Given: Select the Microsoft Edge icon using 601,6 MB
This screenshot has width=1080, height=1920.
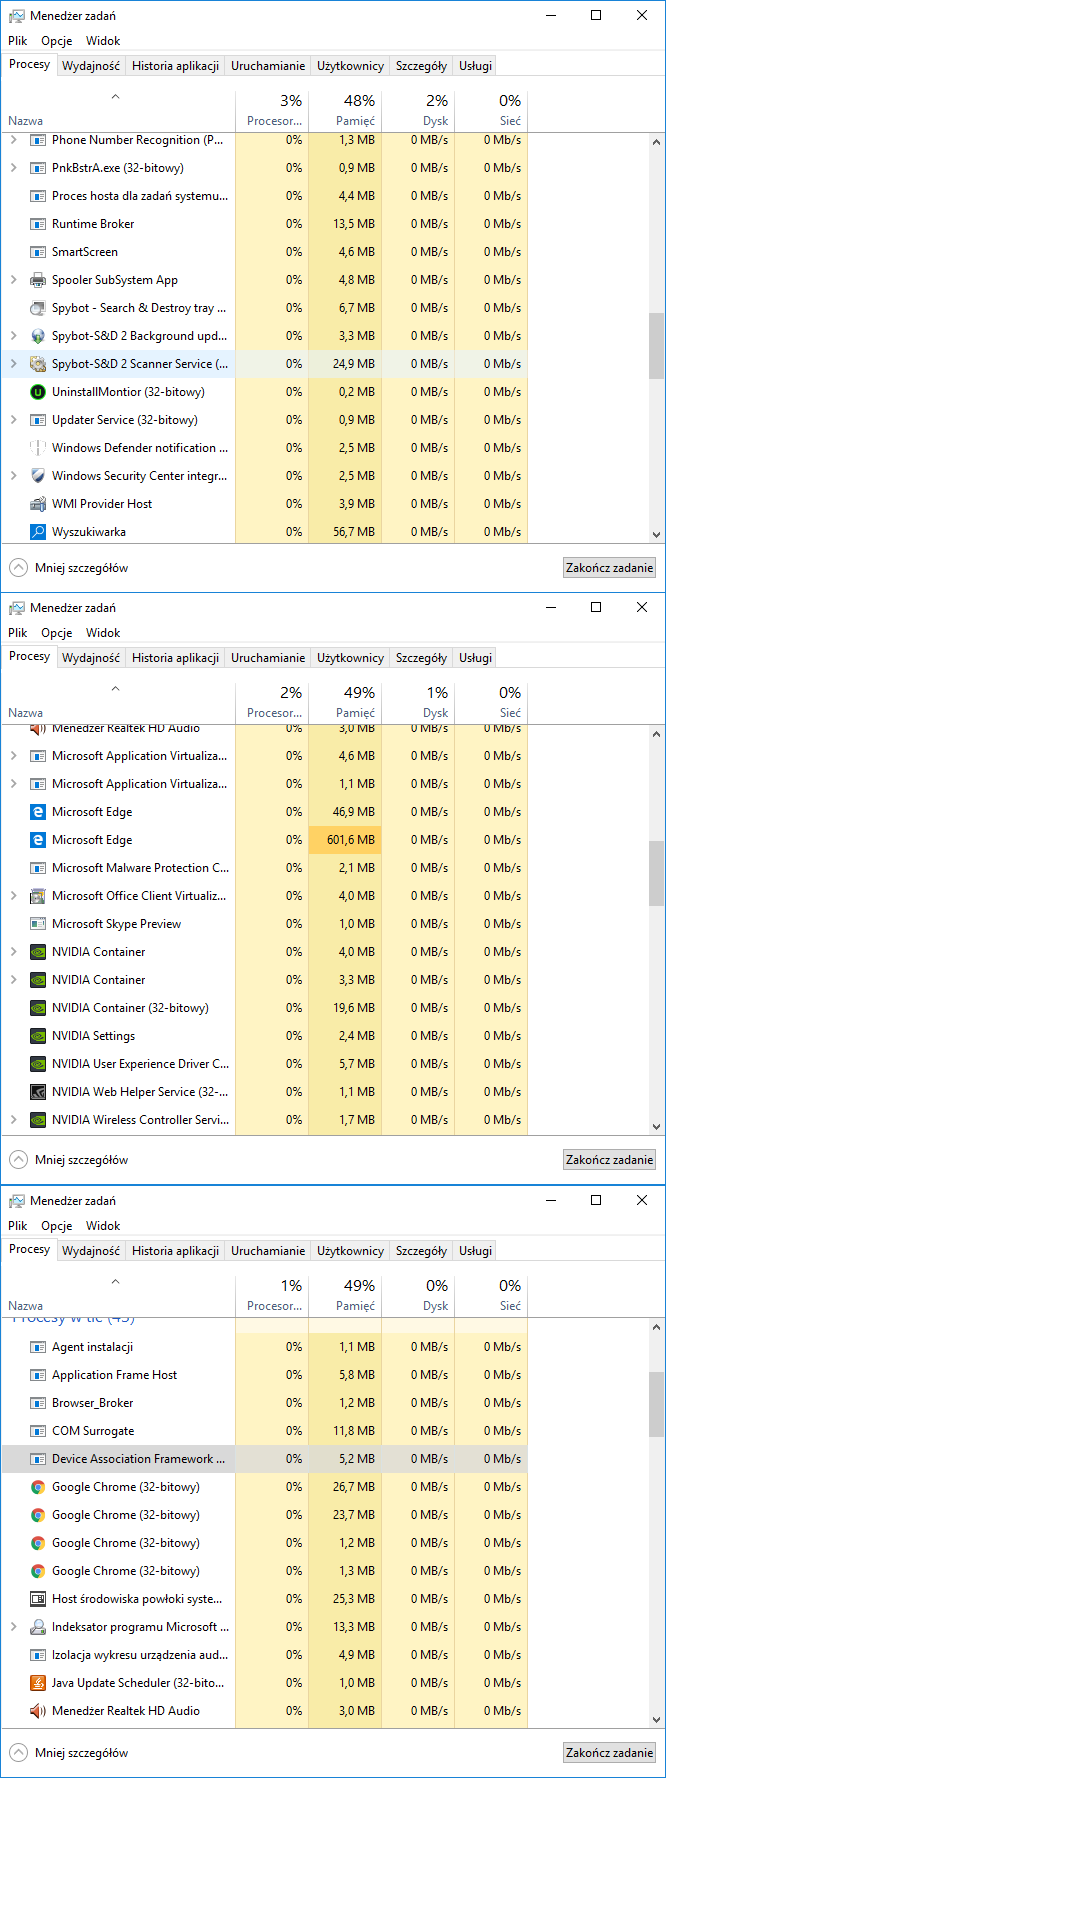Looking at the screenshot, I should (38, 840).
